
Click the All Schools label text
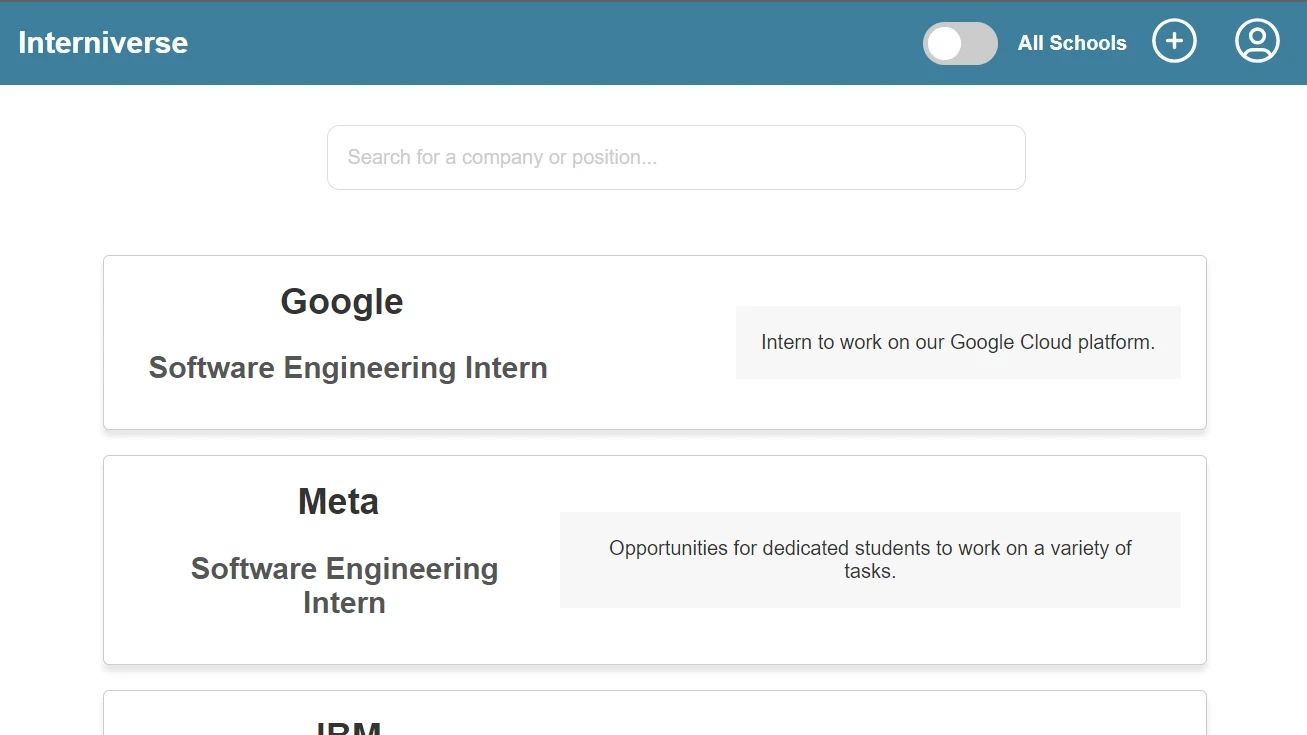point(1072,43)
